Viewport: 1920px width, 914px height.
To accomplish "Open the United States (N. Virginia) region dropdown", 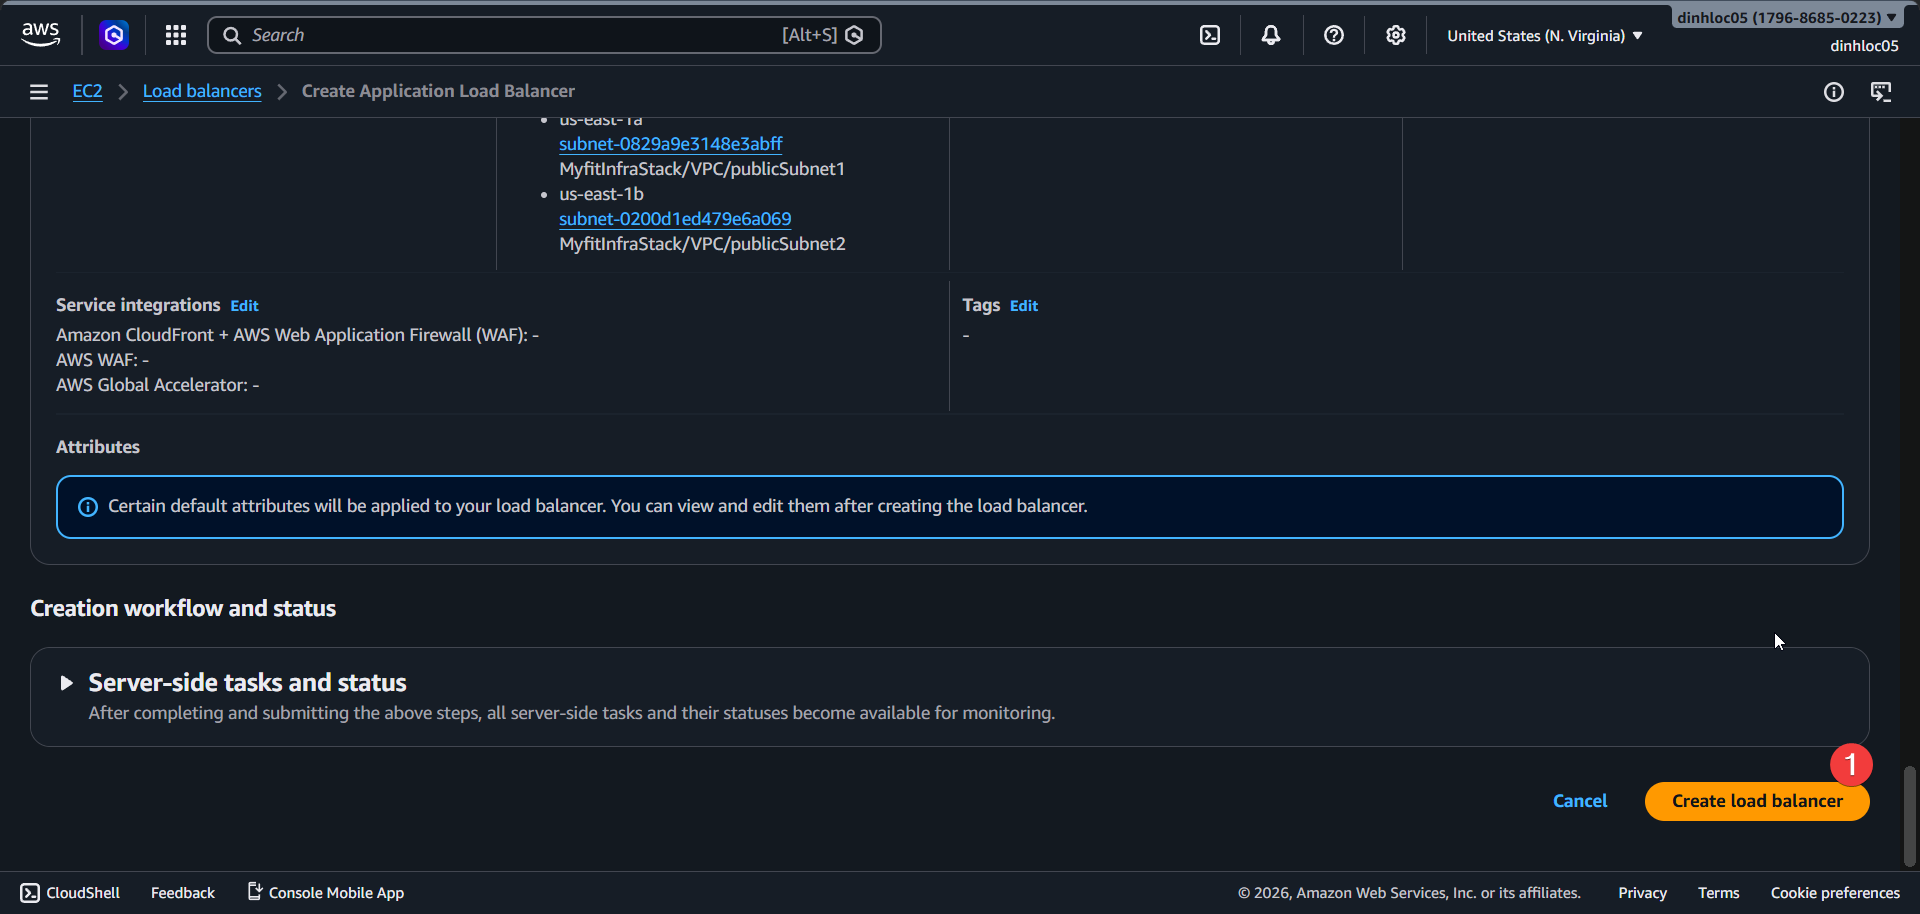I will pyautogui.click(x=1543, y=35).
